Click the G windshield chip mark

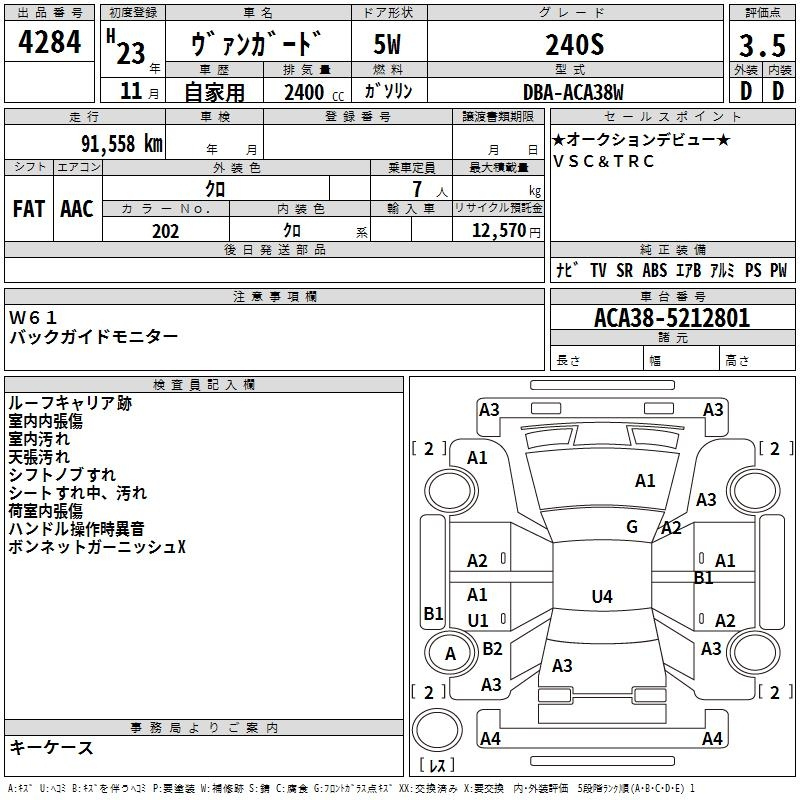coord(632,527)
